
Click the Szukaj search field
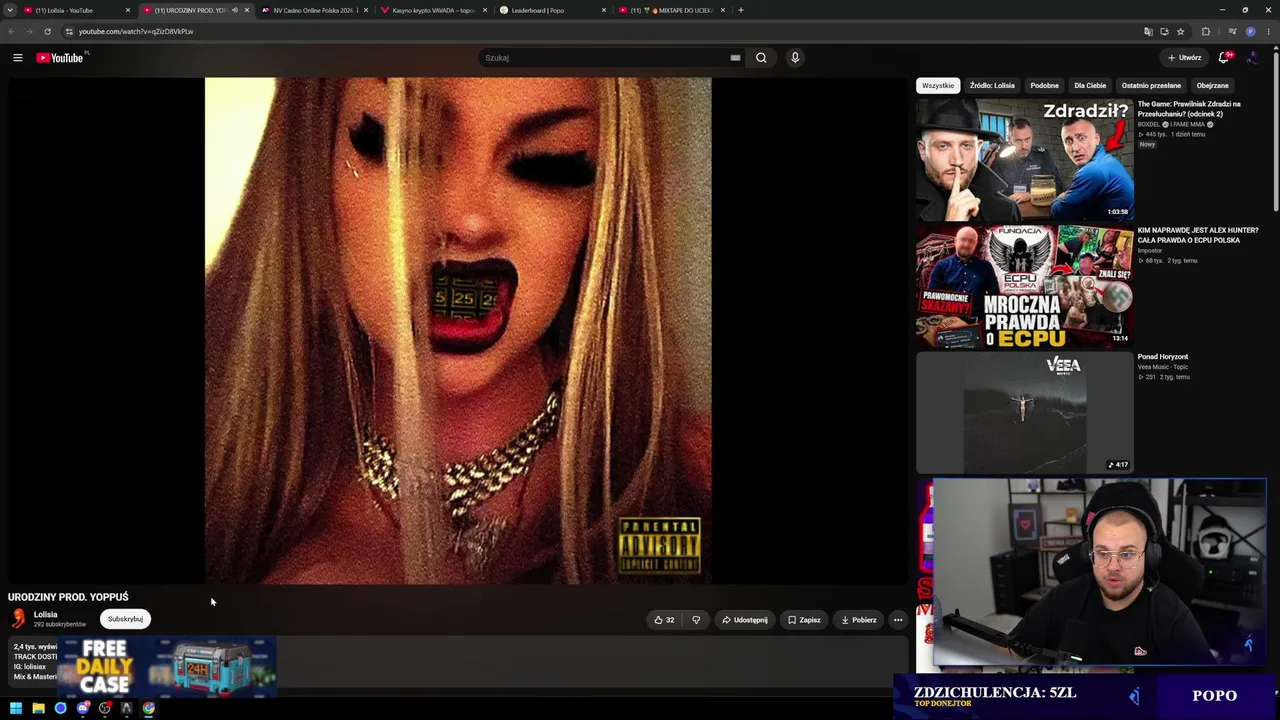604,58
